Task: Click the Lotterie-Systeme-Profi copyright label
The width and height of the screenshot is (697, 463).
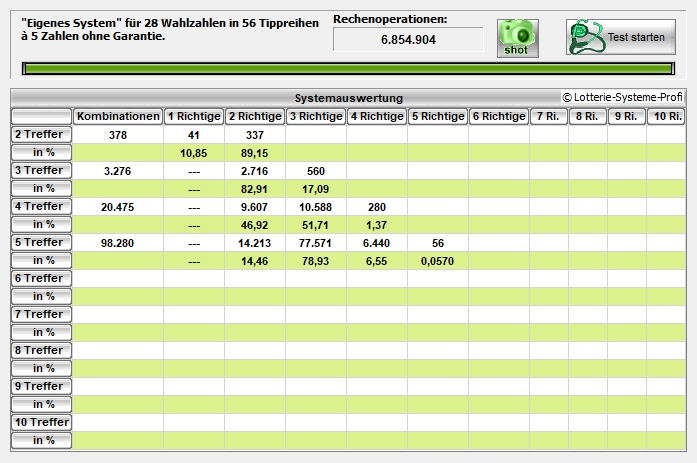Action: tap(622, 97)
